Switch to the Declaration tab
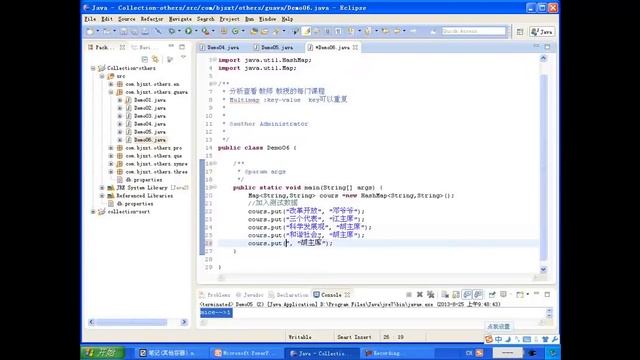The width and height of the screenshot is (640, 360). [288, 295]
